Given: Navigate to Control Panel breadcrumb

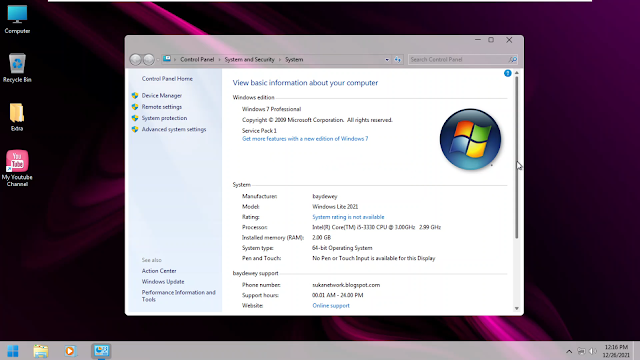Looking at the screenshot, I should pyautogui.click(x=197, y=60).
